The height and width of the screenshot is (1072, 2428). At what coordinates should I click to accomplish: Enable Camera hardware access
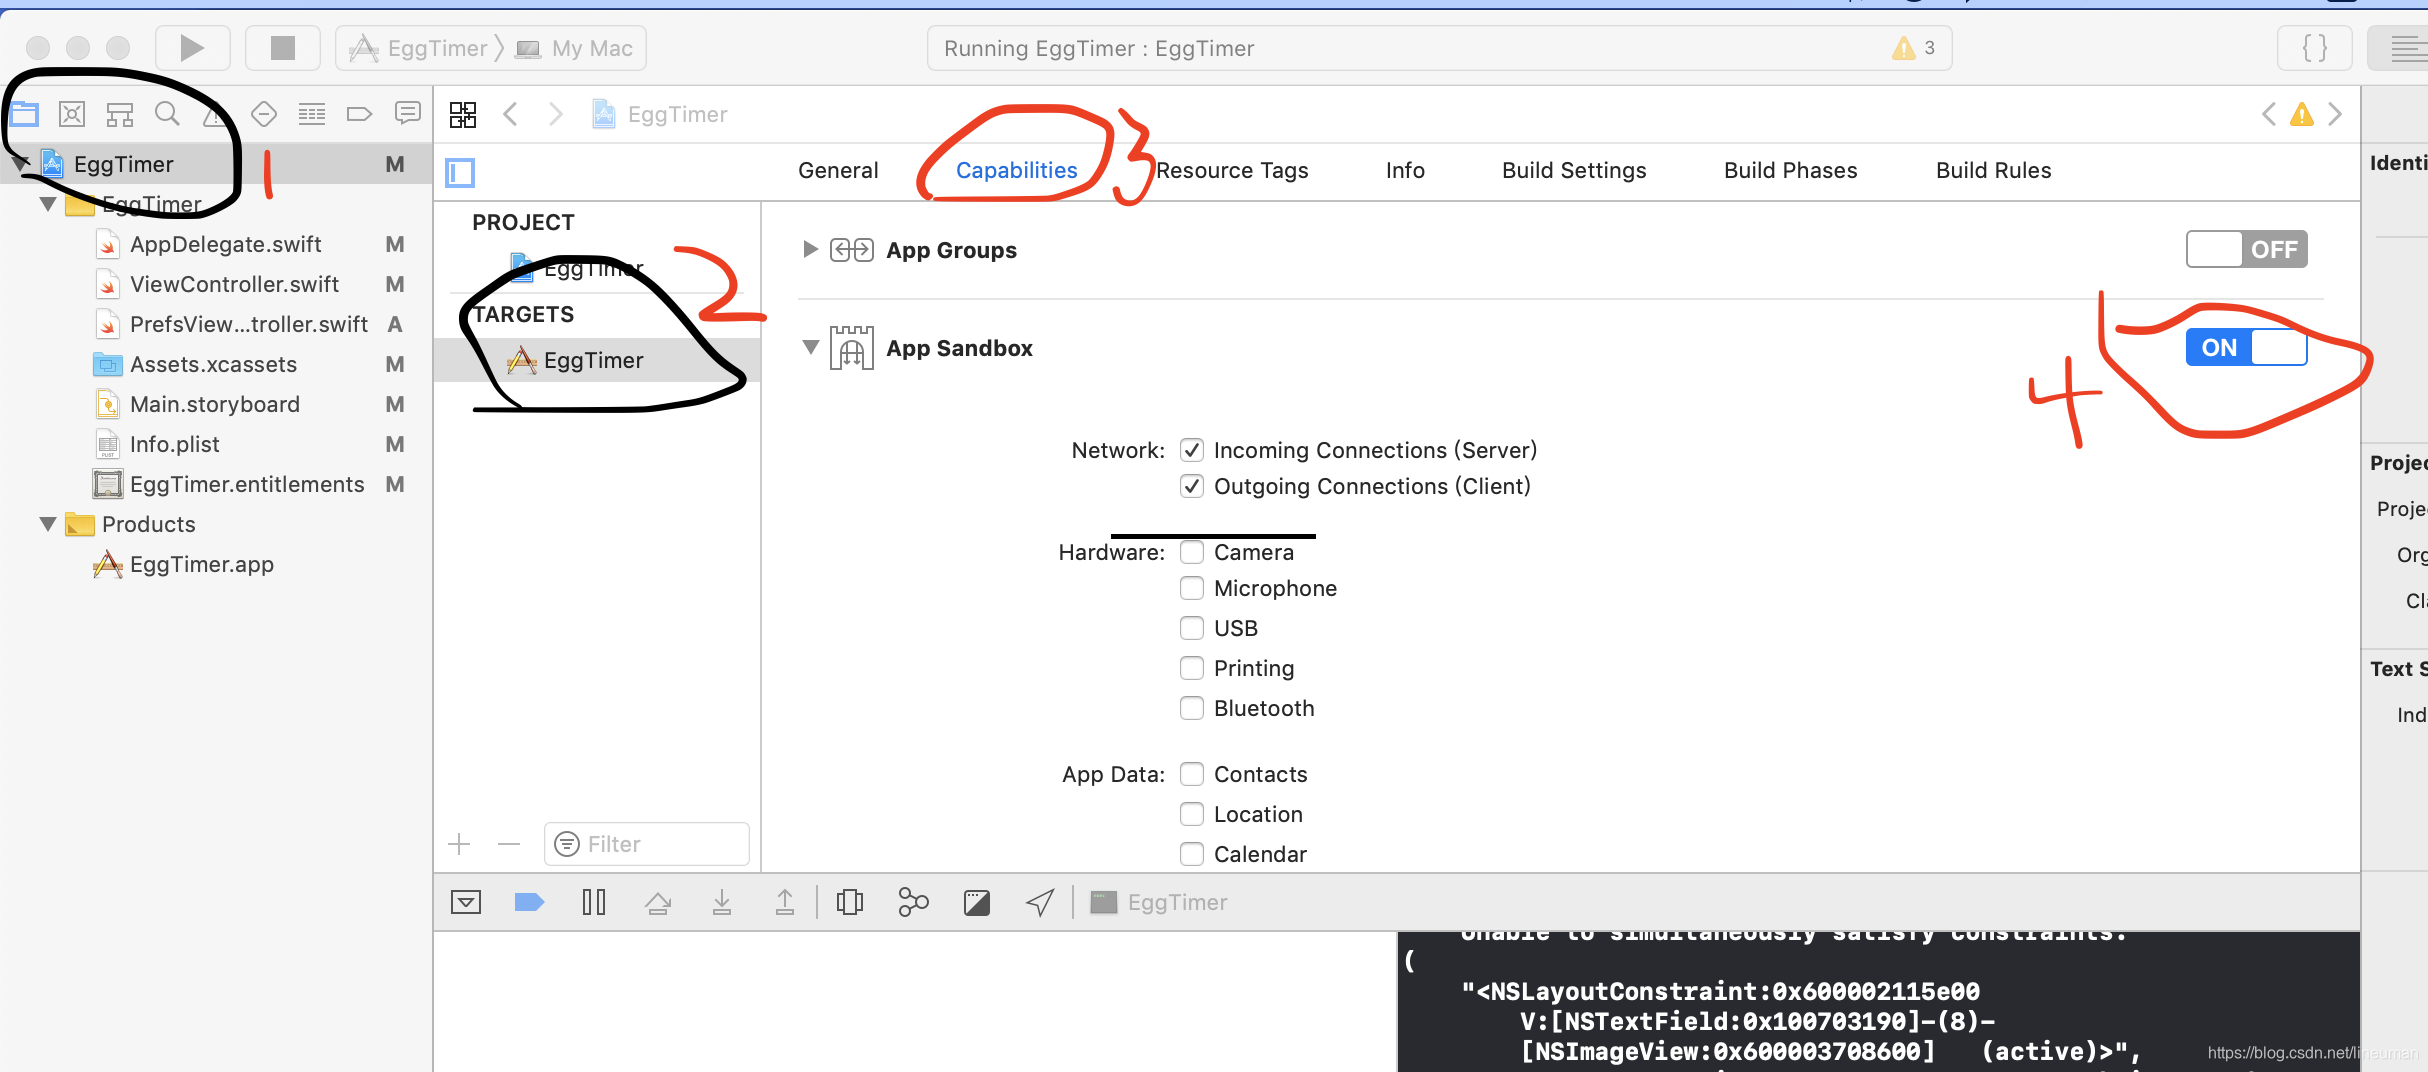[1191, 552]
